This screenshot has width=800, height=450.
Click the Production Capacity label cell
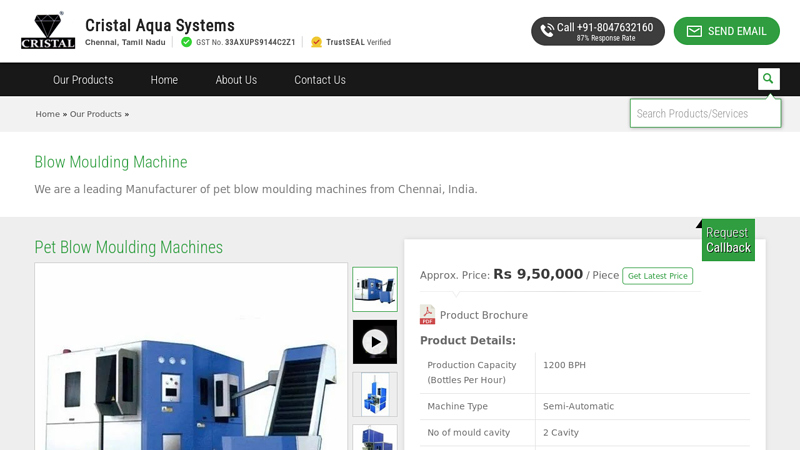(478, 372)
